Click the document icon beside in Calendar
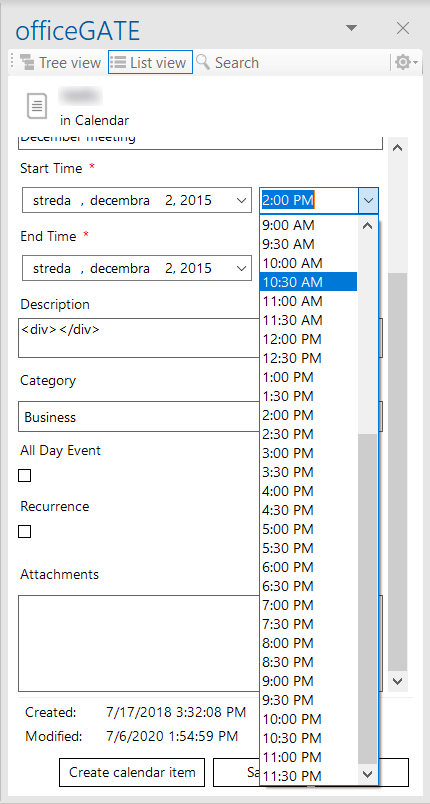The width and height of the screenshot is (430, 804). [x=37, y=107]
